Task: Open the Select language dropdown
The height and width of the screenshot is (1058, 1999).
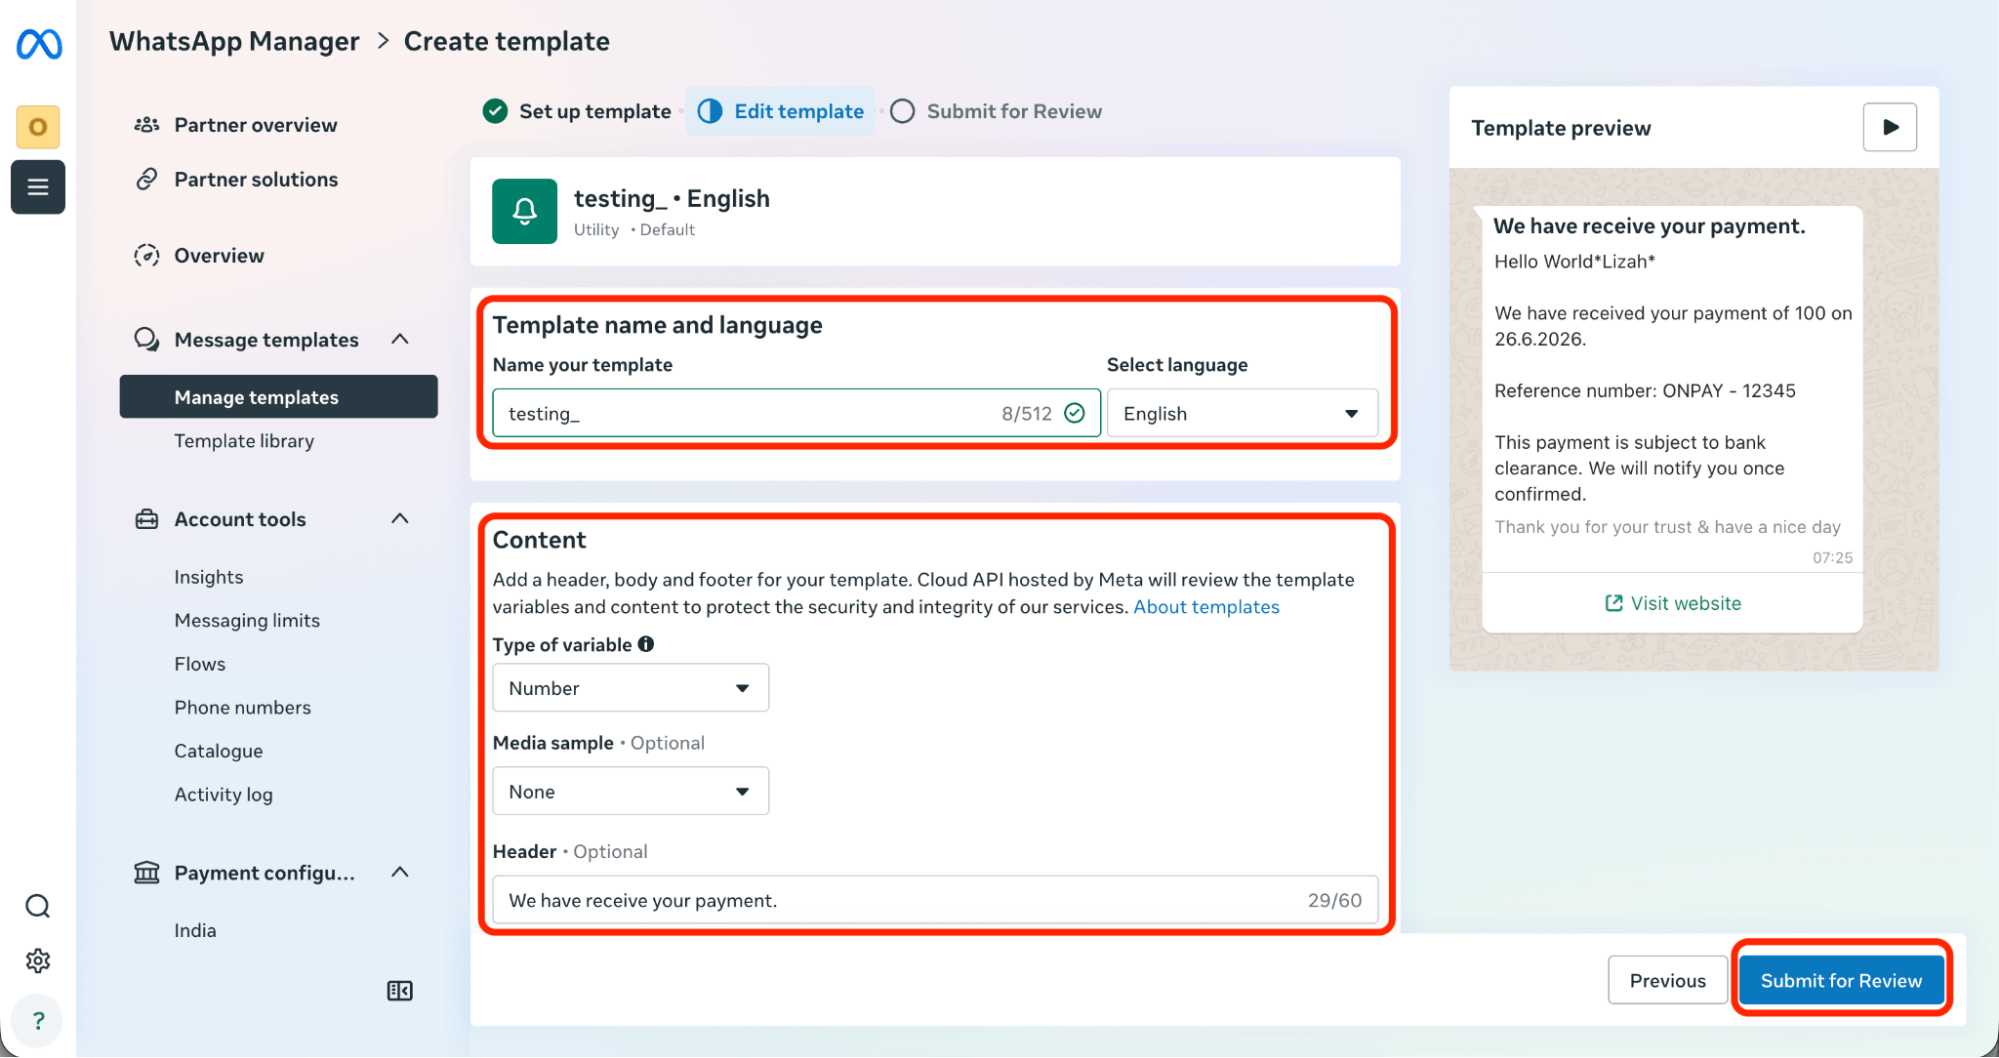Action: pyautogui.click(x=1242, y=413)
